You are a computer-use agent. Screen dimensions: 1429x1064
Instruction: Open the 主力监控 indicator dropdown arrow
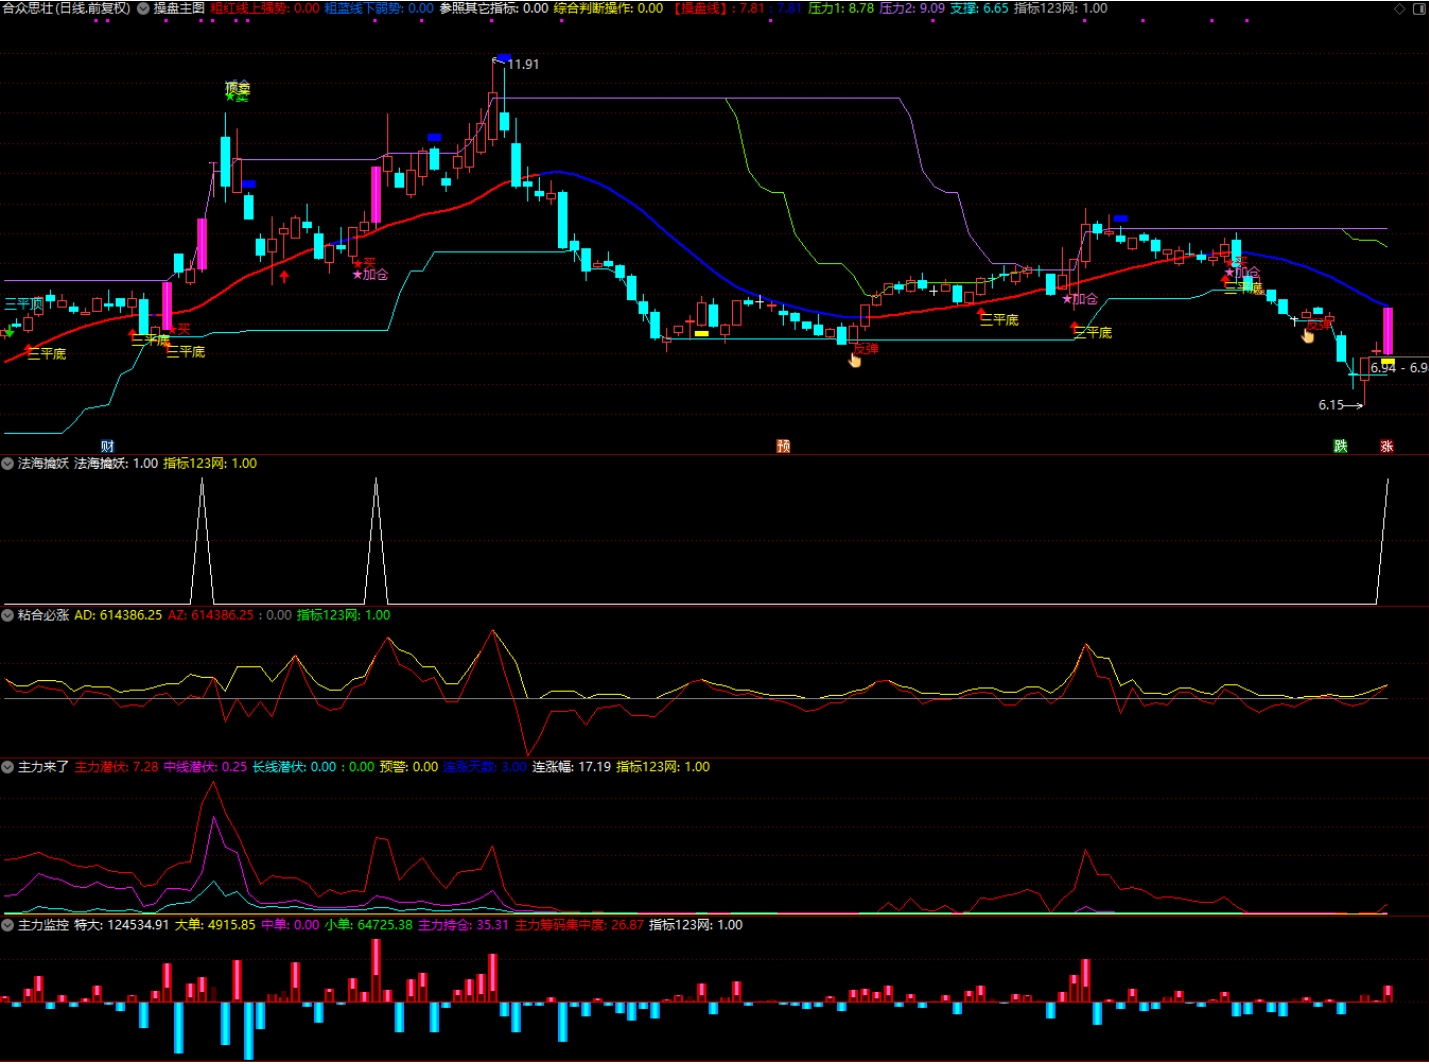pyautogui.click(x=8, y=926)
